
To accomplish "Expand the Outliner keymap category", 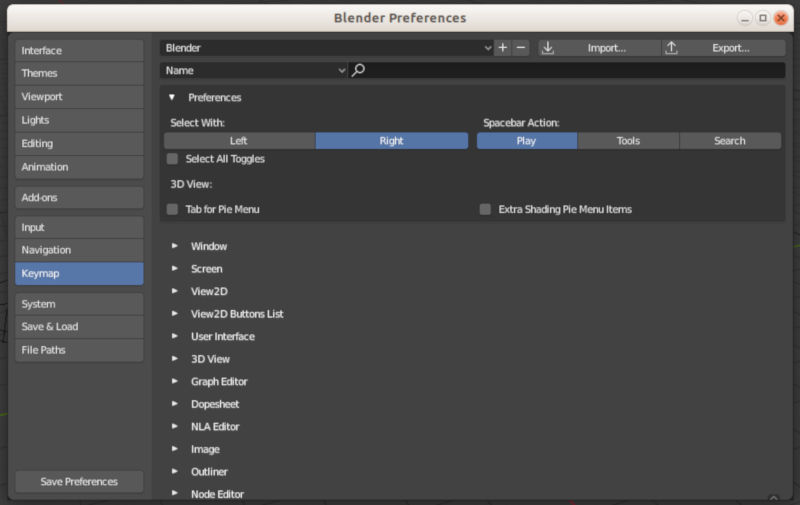I will point(174,471).
